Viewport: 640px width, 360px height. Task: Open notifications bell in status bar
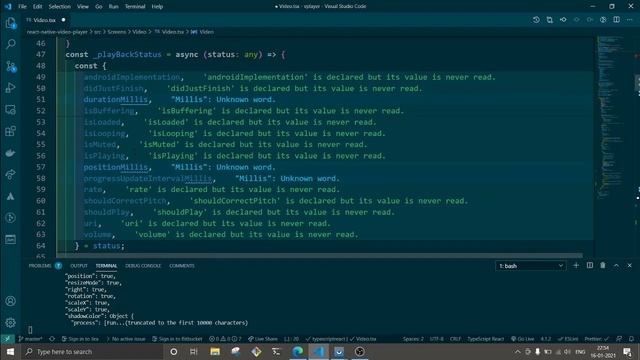(x=631, y=339)
